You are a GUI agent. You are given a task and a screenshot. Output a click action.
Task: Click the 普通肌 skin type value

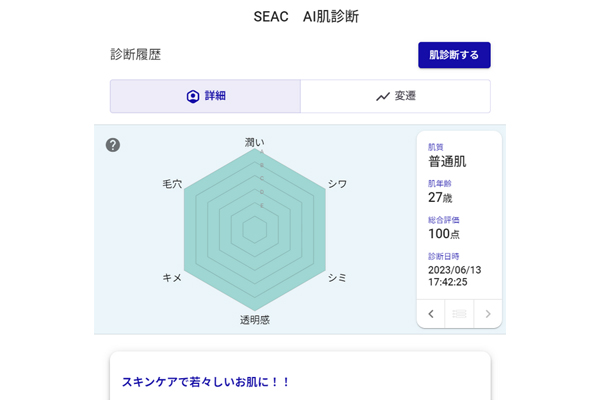pos(447,161)
